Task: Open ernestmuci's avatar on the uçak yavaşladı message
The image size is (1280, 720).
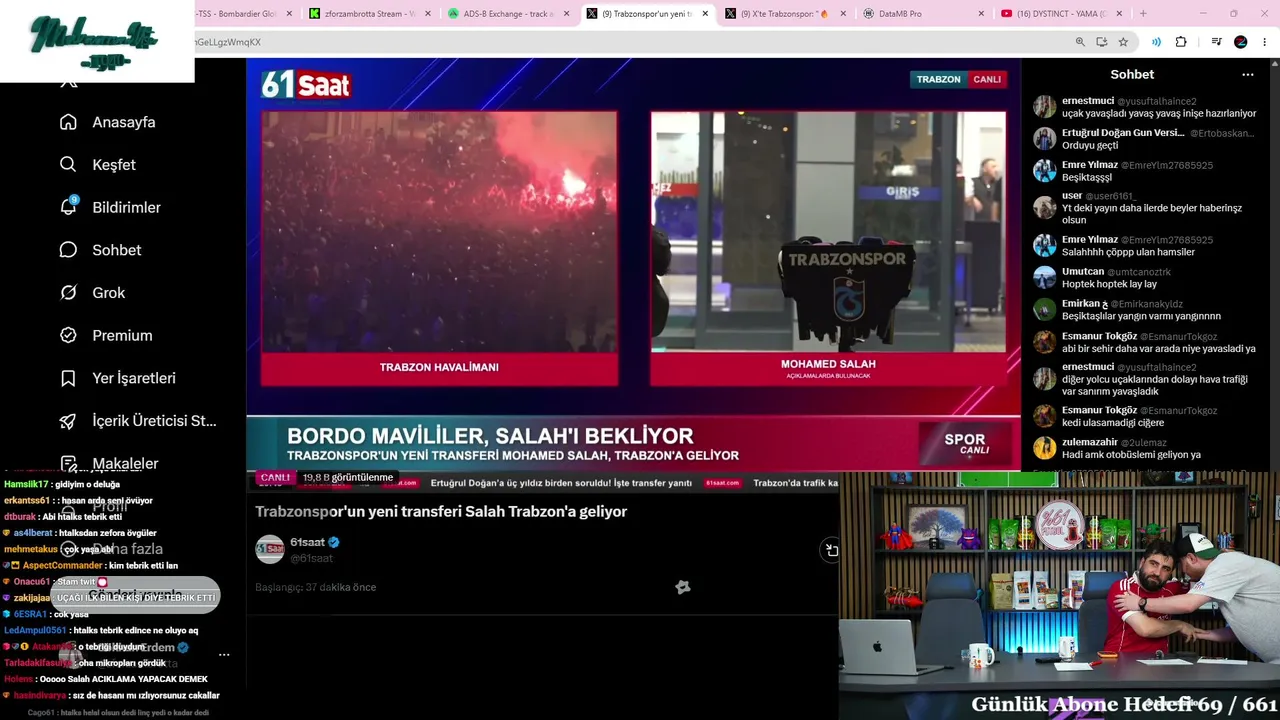Action: tap(1045, 107)
